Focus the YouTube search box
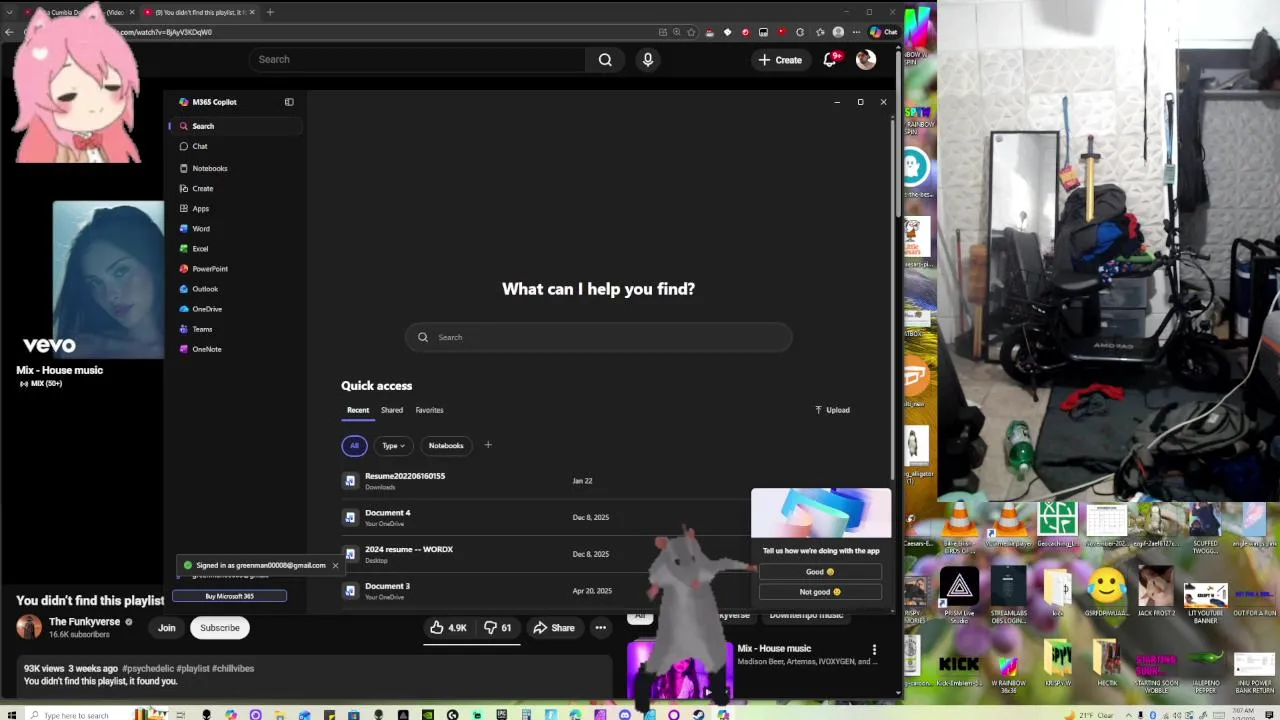This screenshot has width=1280, height=720. 418,60
